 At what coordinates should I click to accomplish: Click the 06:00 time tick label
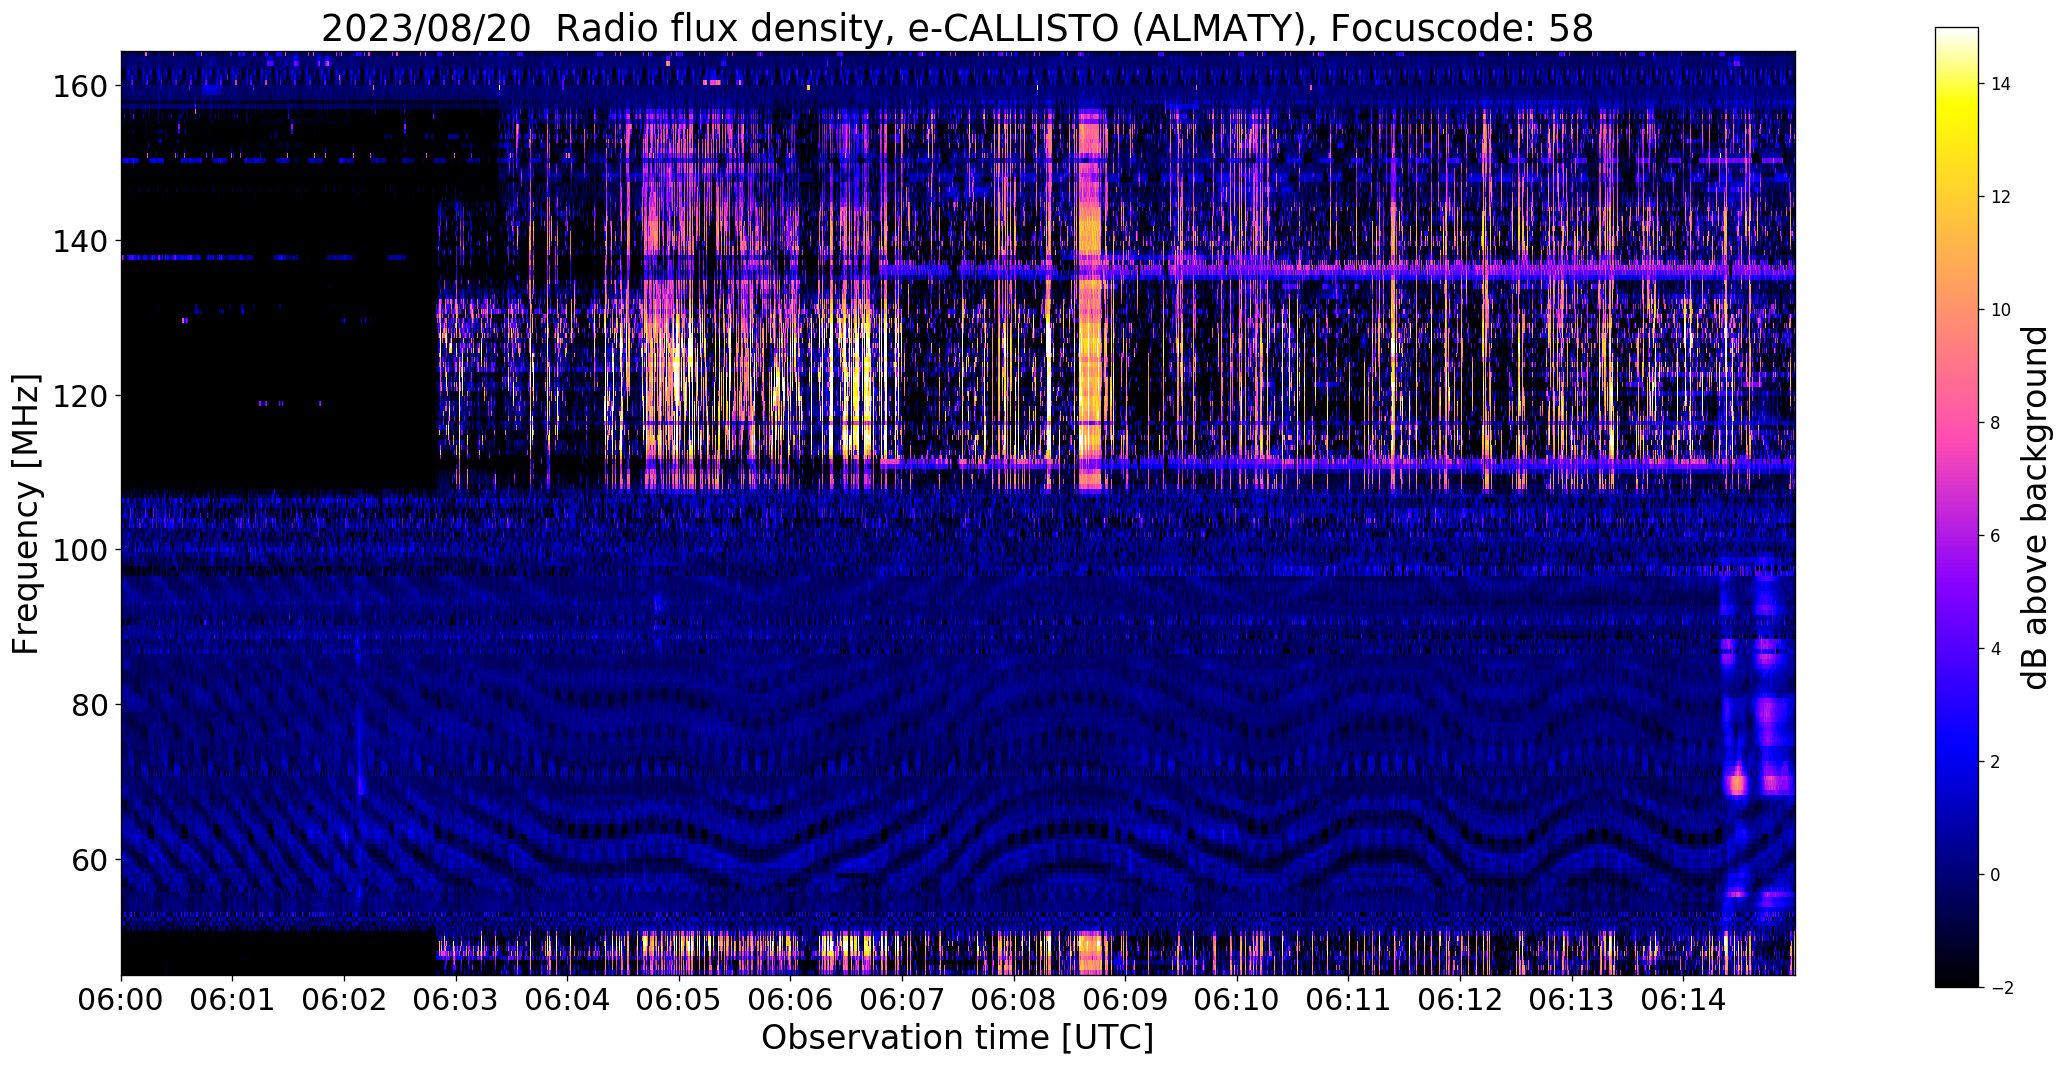121,1000
